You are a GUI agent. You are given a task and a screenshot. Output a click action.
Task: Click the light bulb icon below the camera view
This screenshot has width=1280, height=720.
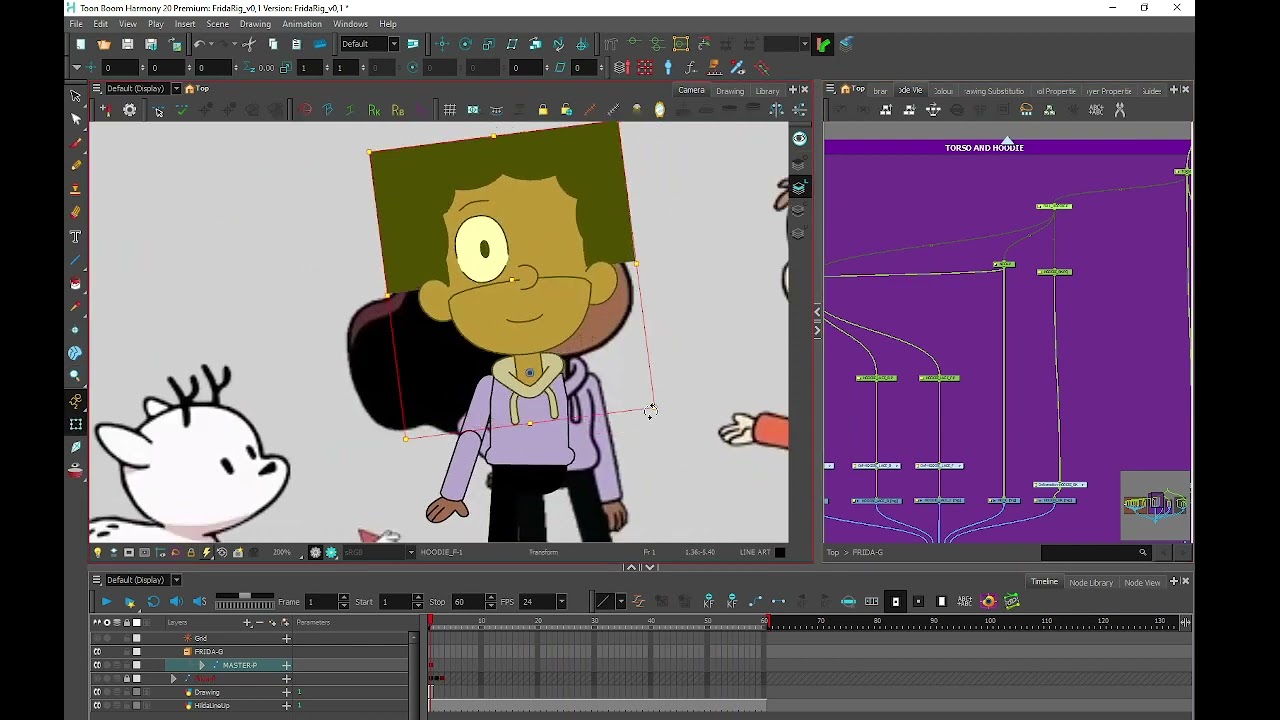pos(97,552)
